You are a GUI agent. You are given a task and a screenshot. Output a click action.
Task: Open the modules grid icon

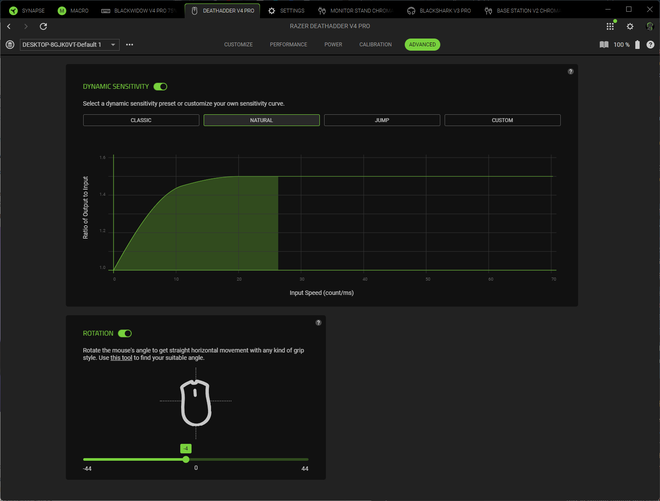click(610, 26)
